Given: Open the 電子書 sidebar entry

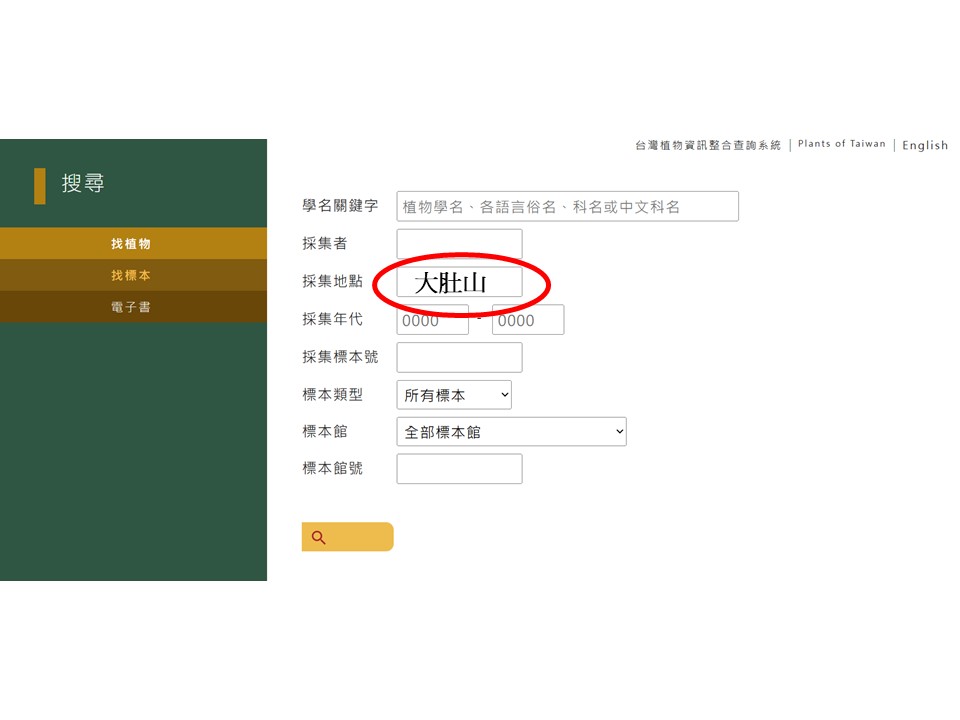Looking at the screenshot, I should click(x=131, y=307).
